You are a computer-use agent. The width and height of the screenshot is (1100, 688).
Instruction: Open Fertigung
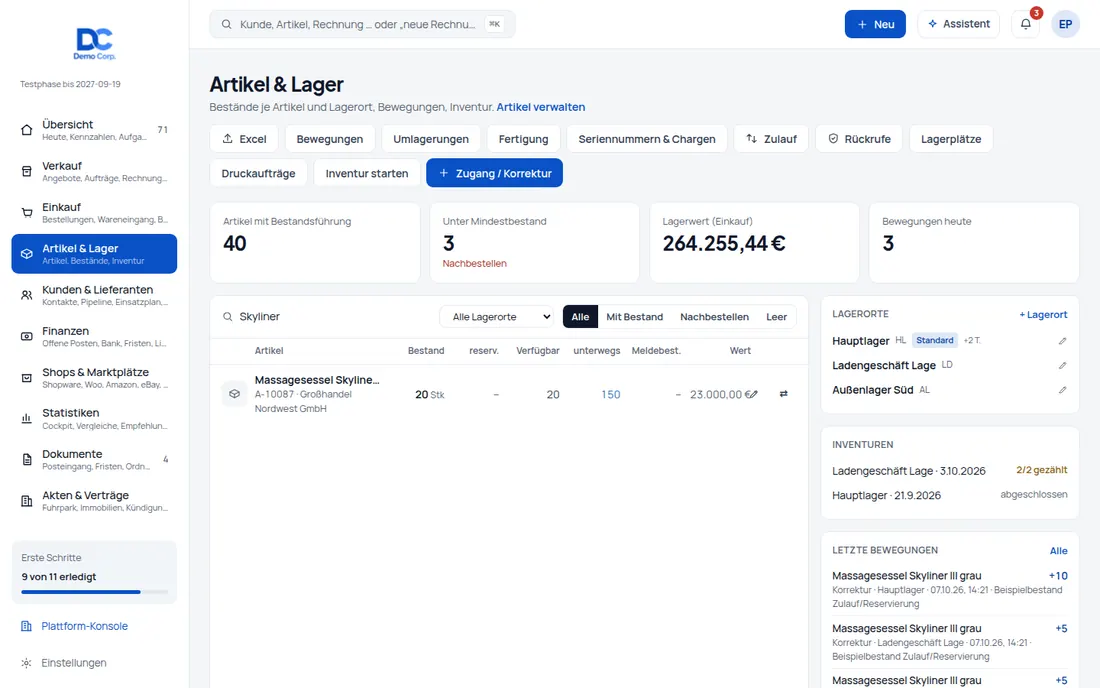(523, 139)
